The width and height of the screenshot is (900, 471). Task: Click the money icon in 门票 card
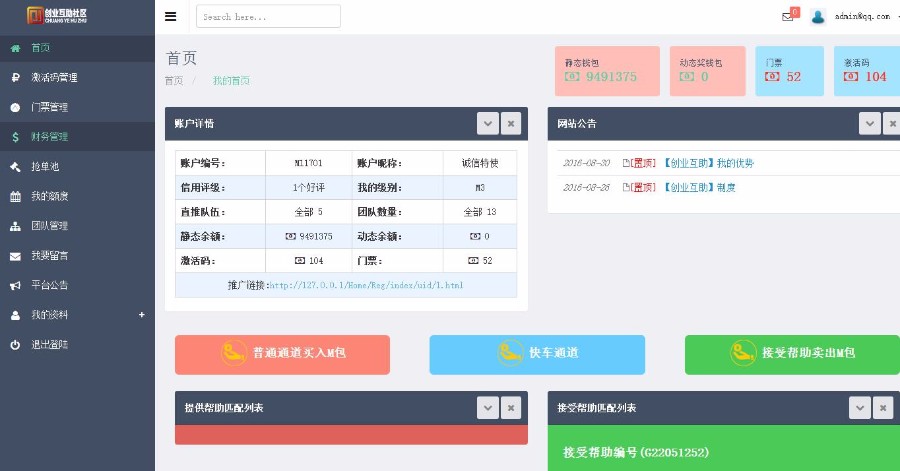point(772,77)
